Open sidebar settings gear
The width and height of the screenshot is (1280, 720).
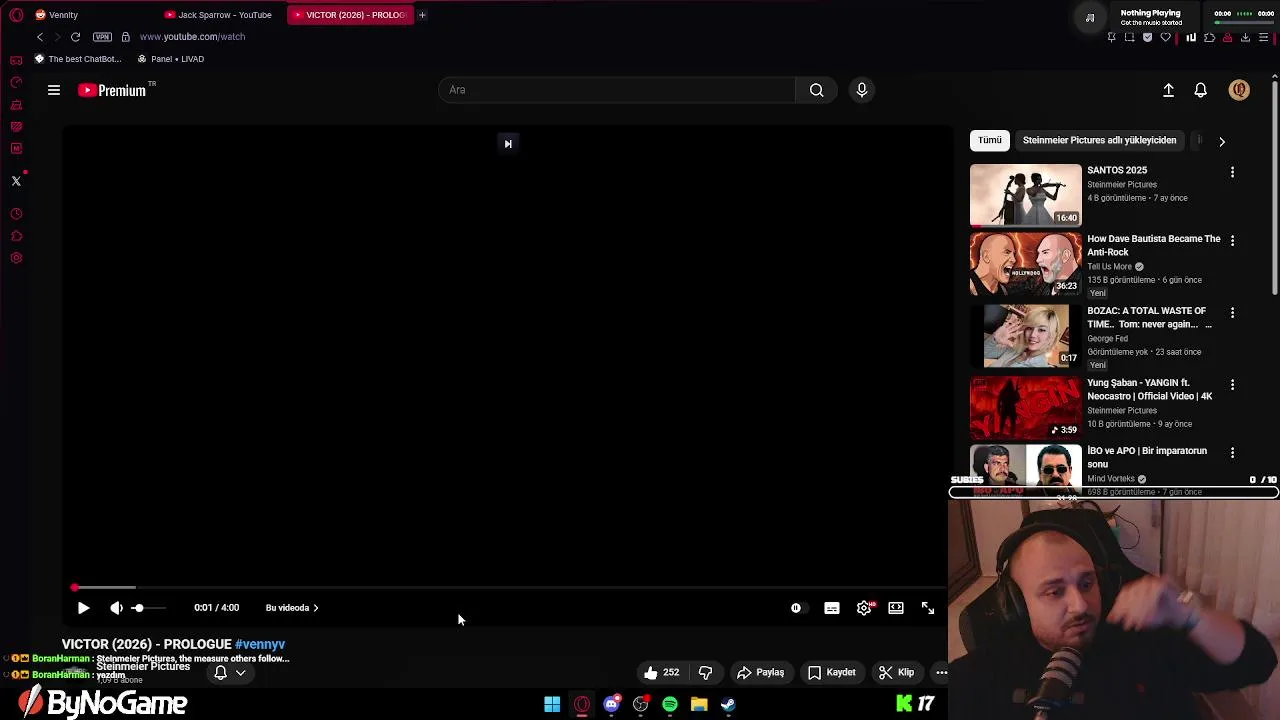coord(16,258)
